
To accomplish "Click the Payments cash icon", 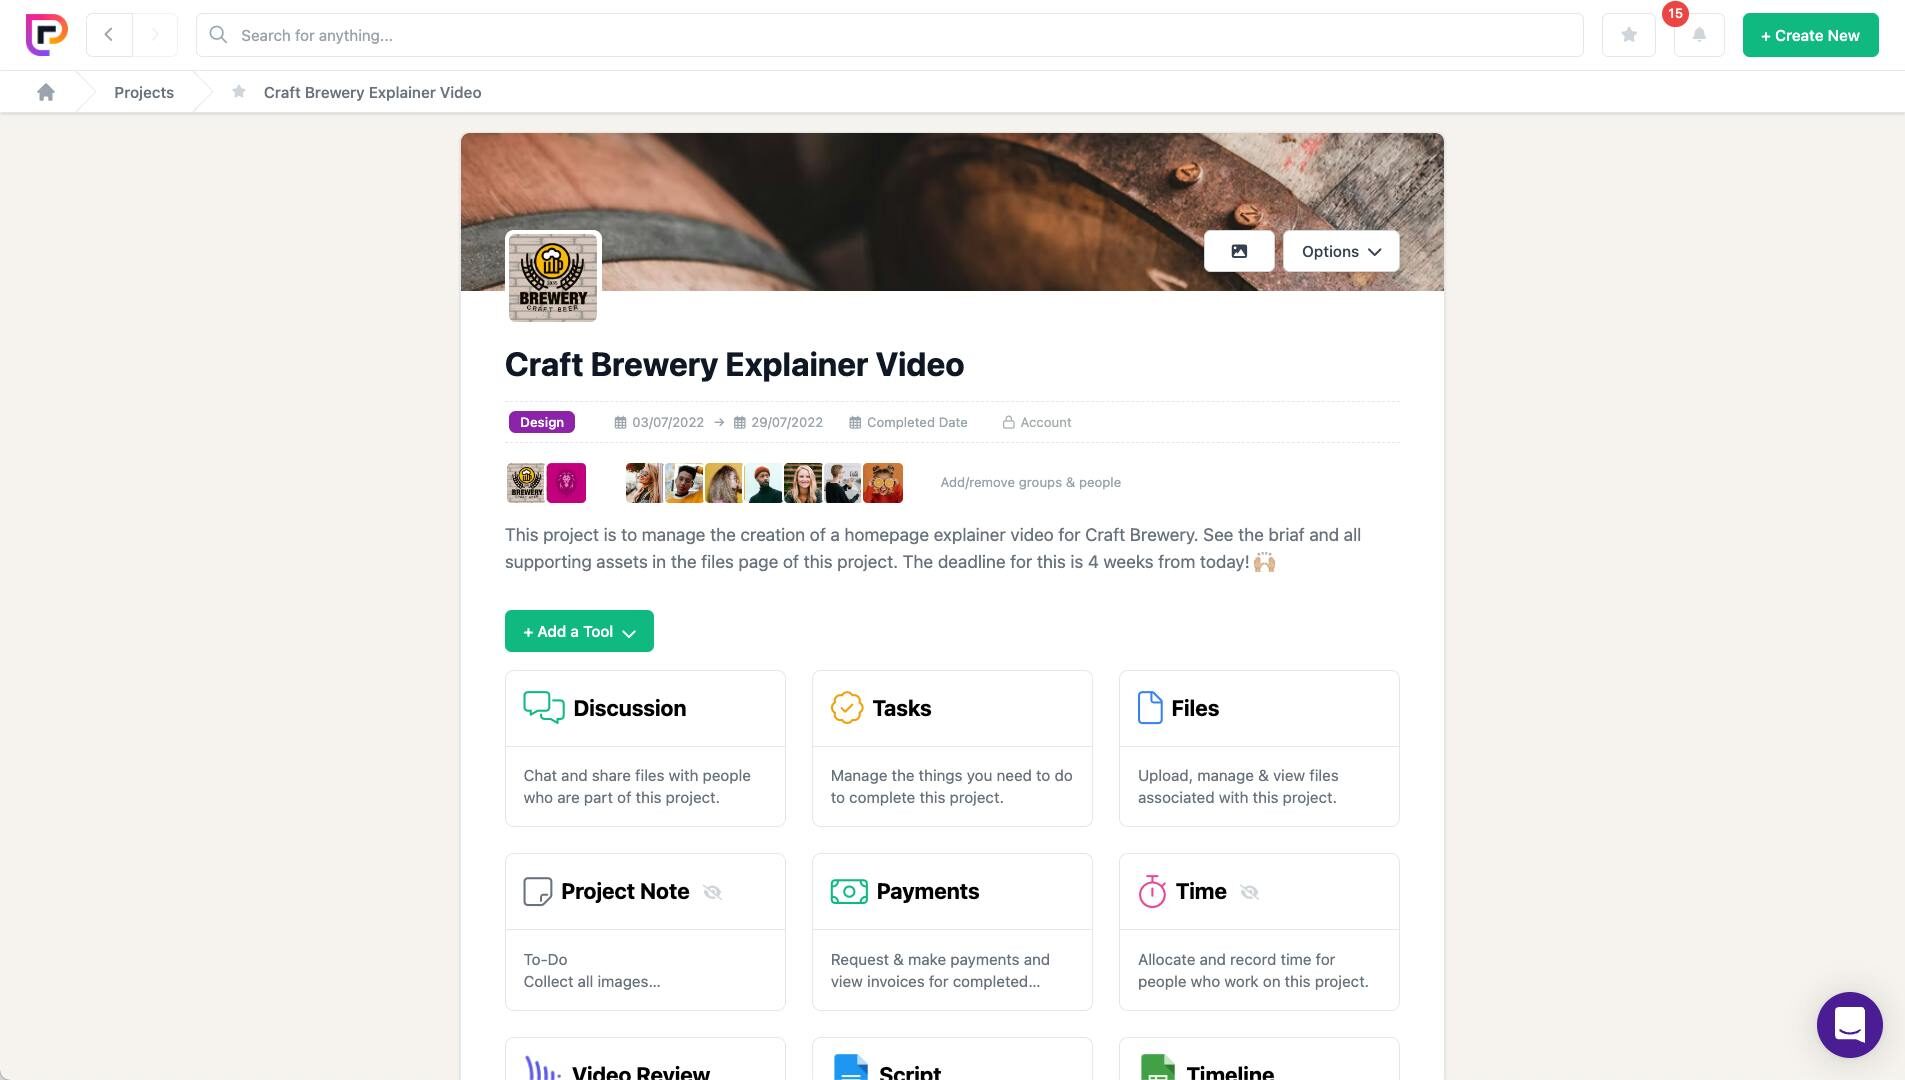I will tap(849, 891).
